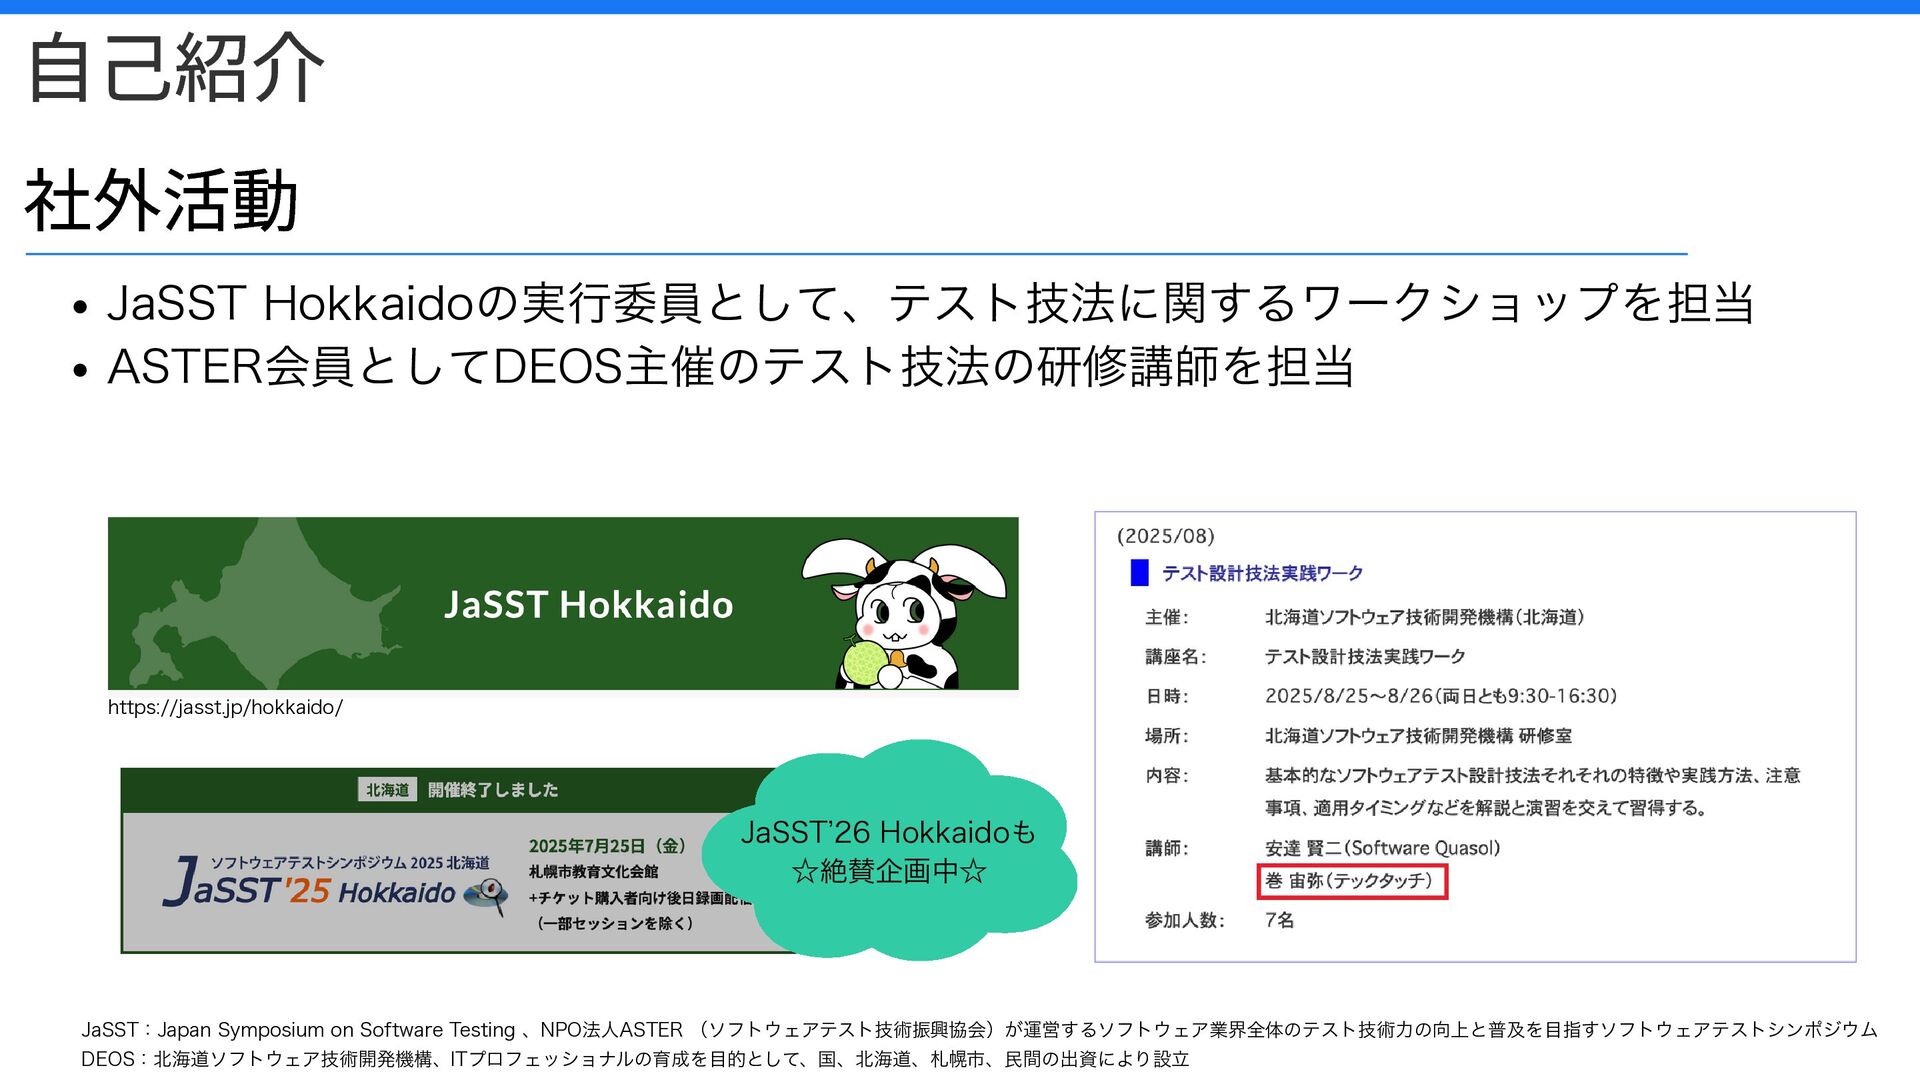The width and height of the screenshot is (1920, 1080).
Task: Click the 社外活動 section heading
Action: [162, 200]
